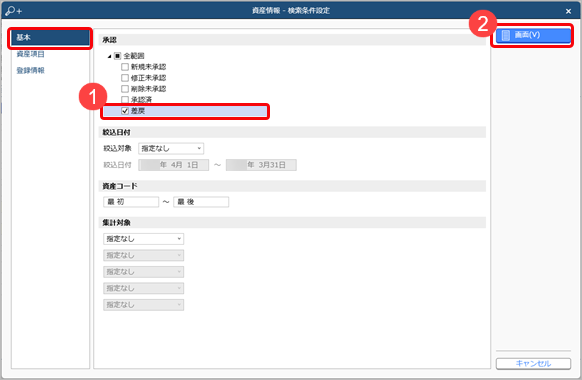Check the 修正未承認 checkbox
582x380 pixels.
(125, 78)
